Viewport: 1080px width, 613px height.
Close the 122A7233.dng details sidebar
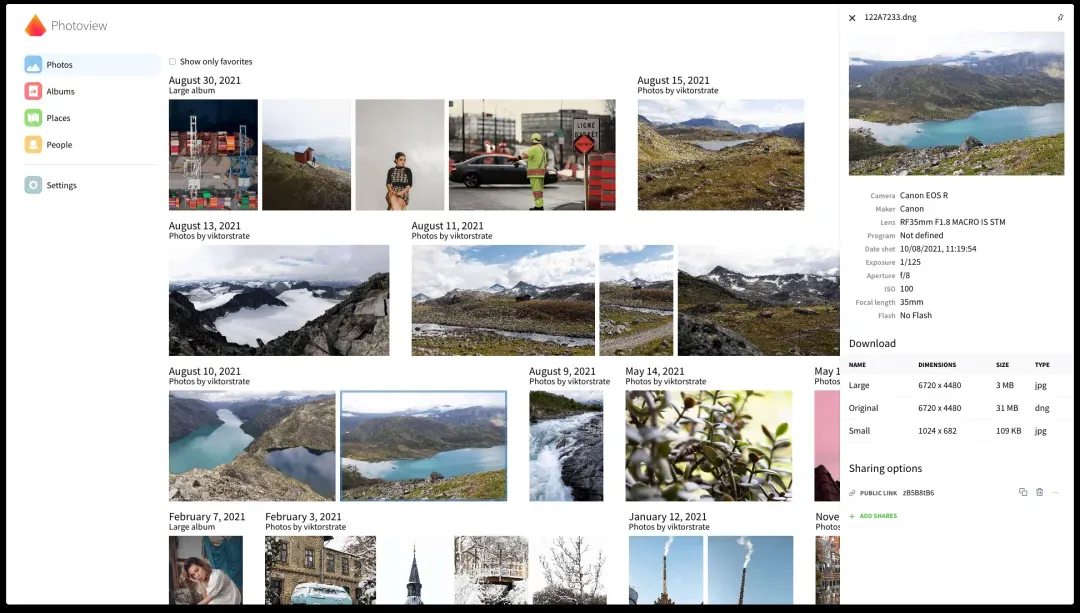click(852, 18)
